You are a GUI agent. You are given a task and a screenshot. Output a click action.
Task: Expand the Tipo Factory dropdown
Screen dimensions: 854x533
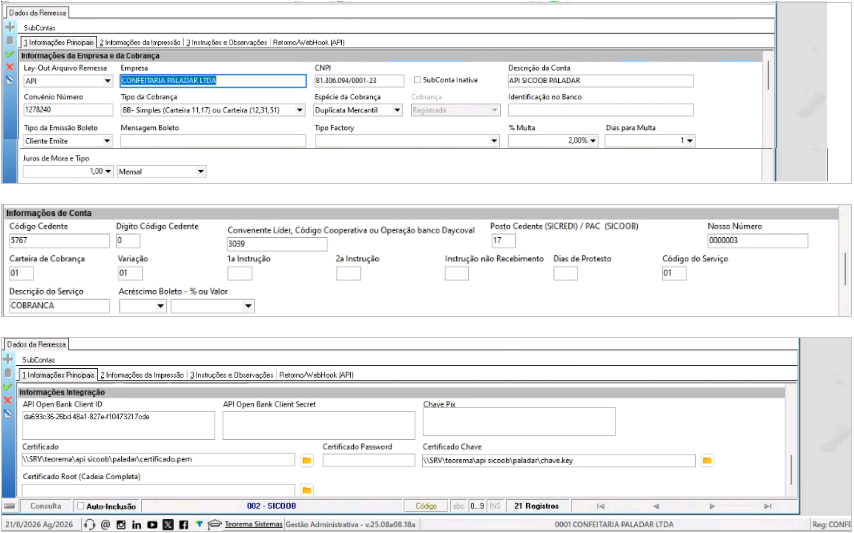pos(494,141)
